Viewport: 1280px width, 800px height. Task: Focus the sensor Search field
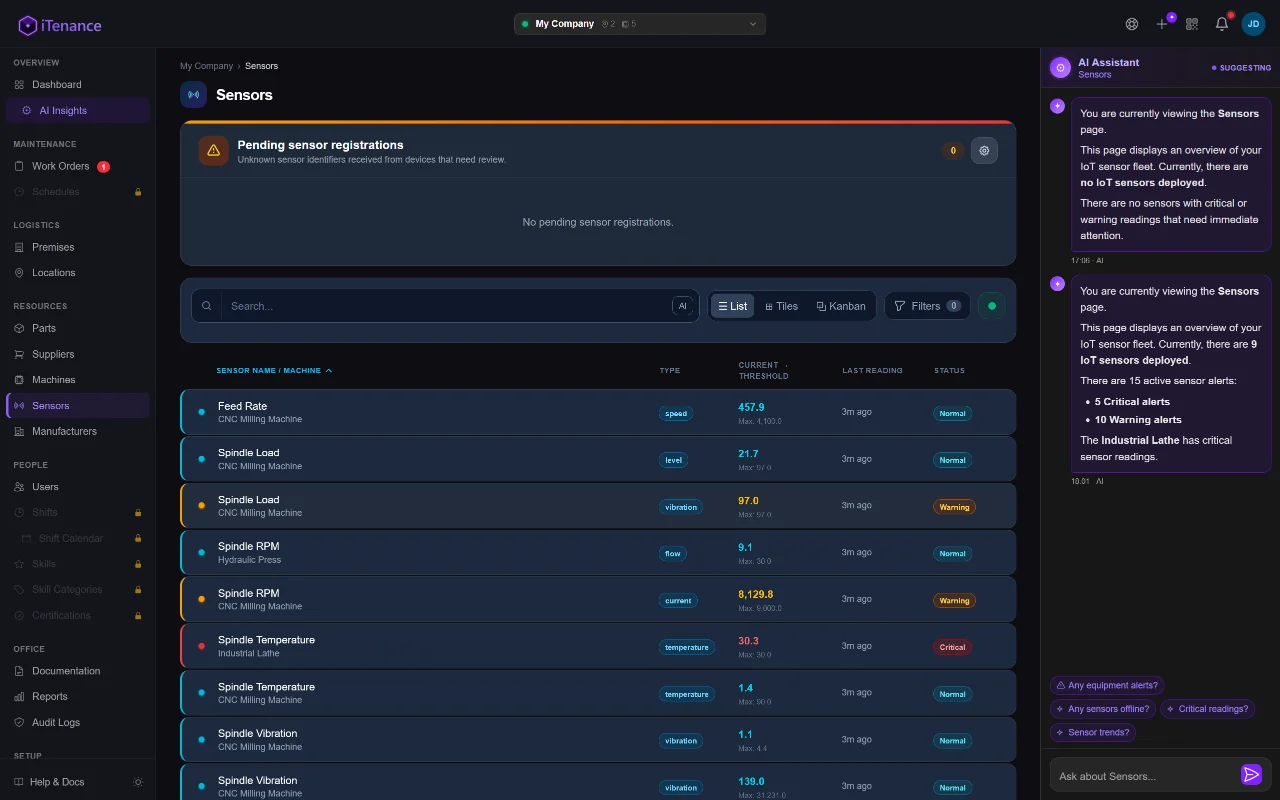click(446, 306)
